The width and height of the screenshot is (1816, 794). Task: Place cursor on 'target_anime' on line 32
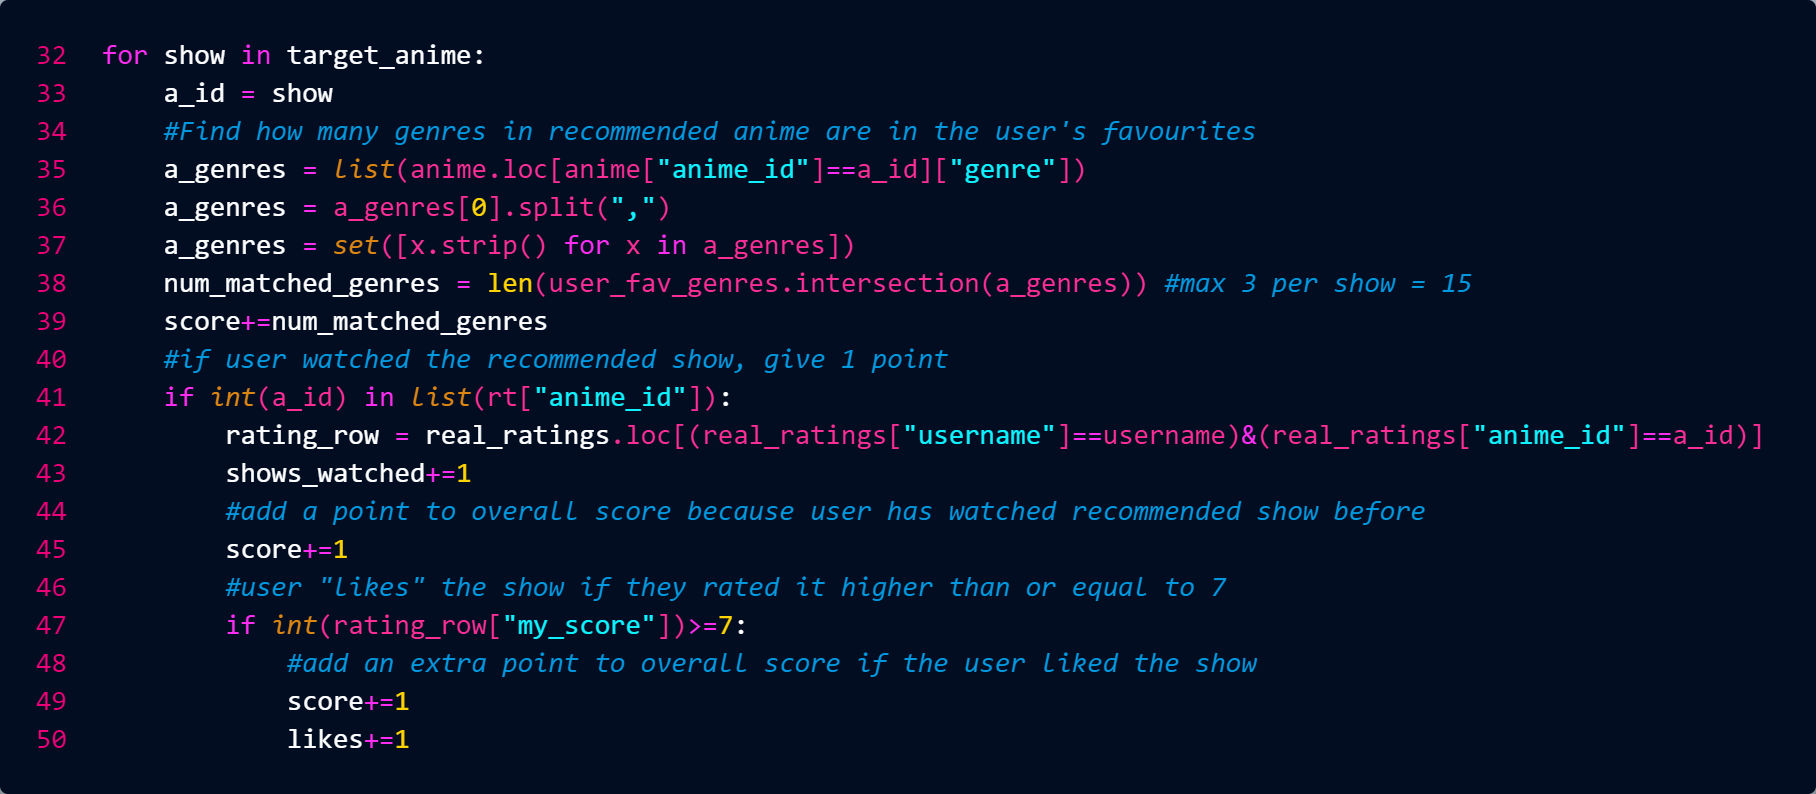[379, 55]
